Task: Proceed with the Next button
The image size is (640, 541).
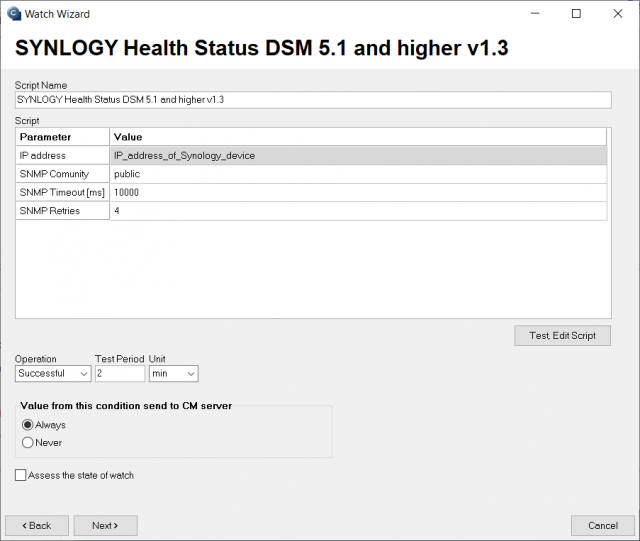Action: tap(105, 525)
